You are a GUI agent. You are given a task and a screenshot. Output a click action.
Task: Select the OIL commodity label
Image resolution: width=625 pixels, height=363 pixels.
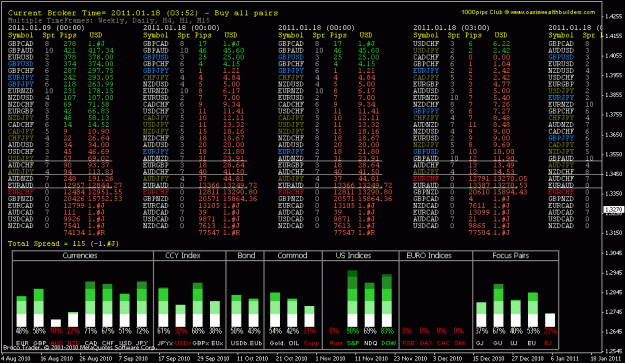click(293, 343)
